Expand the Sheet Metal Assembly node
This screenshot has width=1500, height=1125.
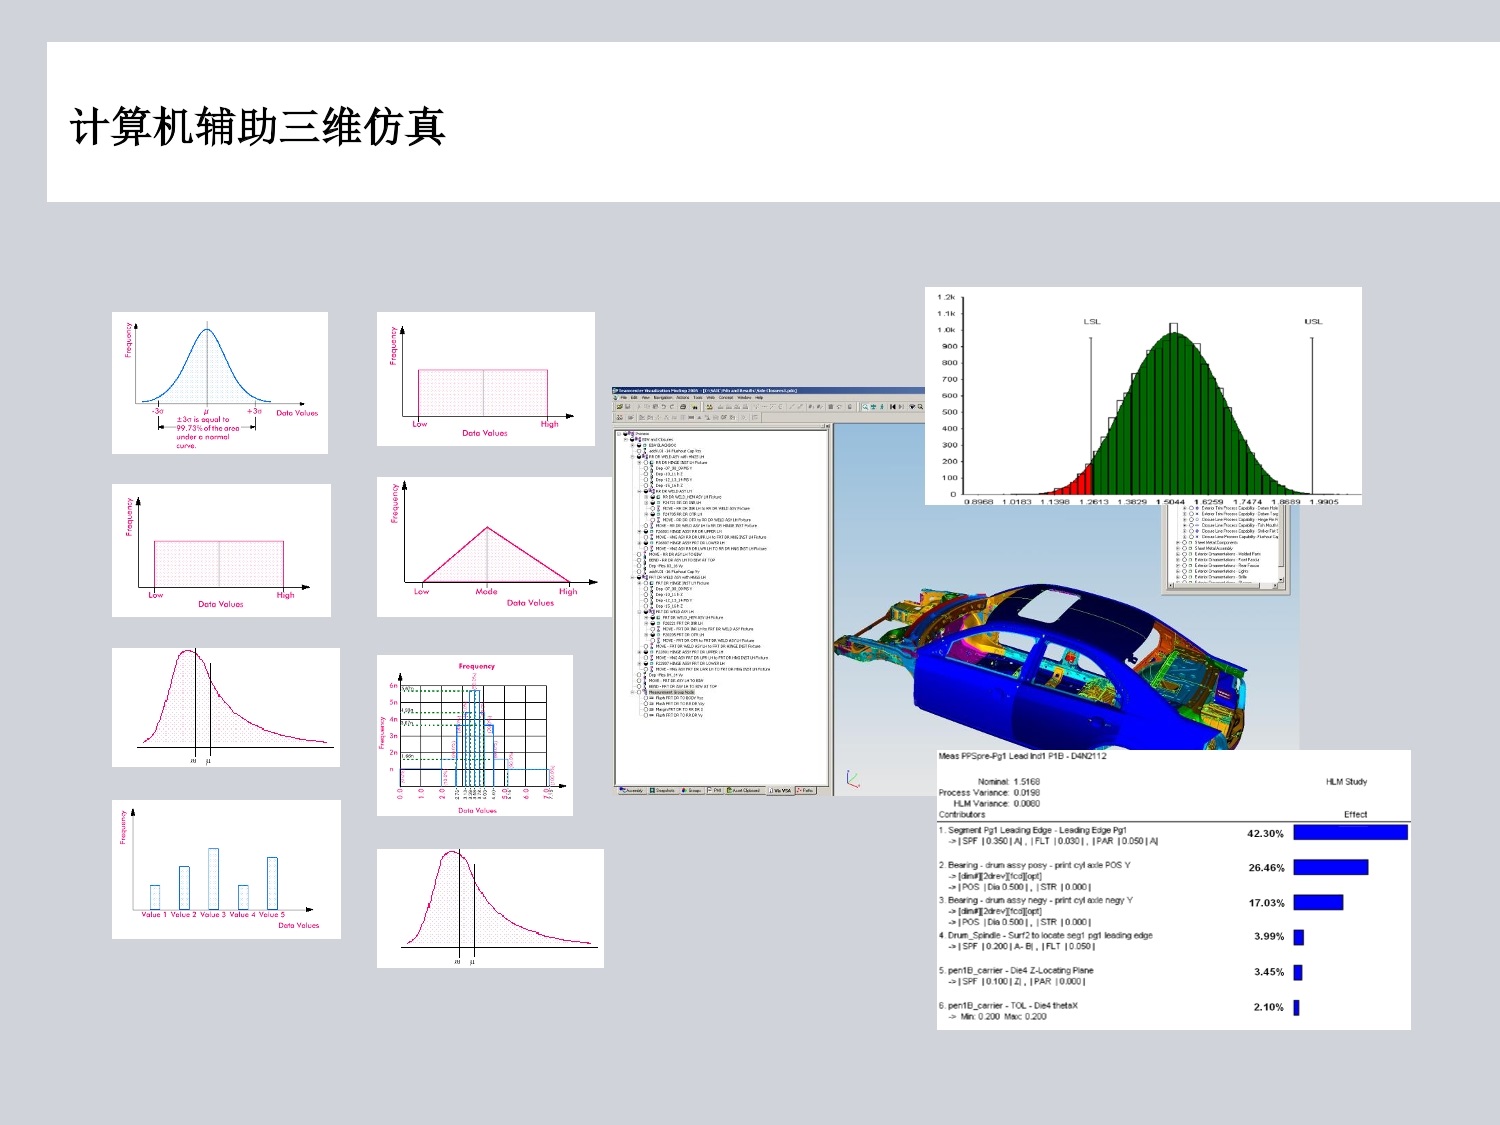coord(1178,548)
